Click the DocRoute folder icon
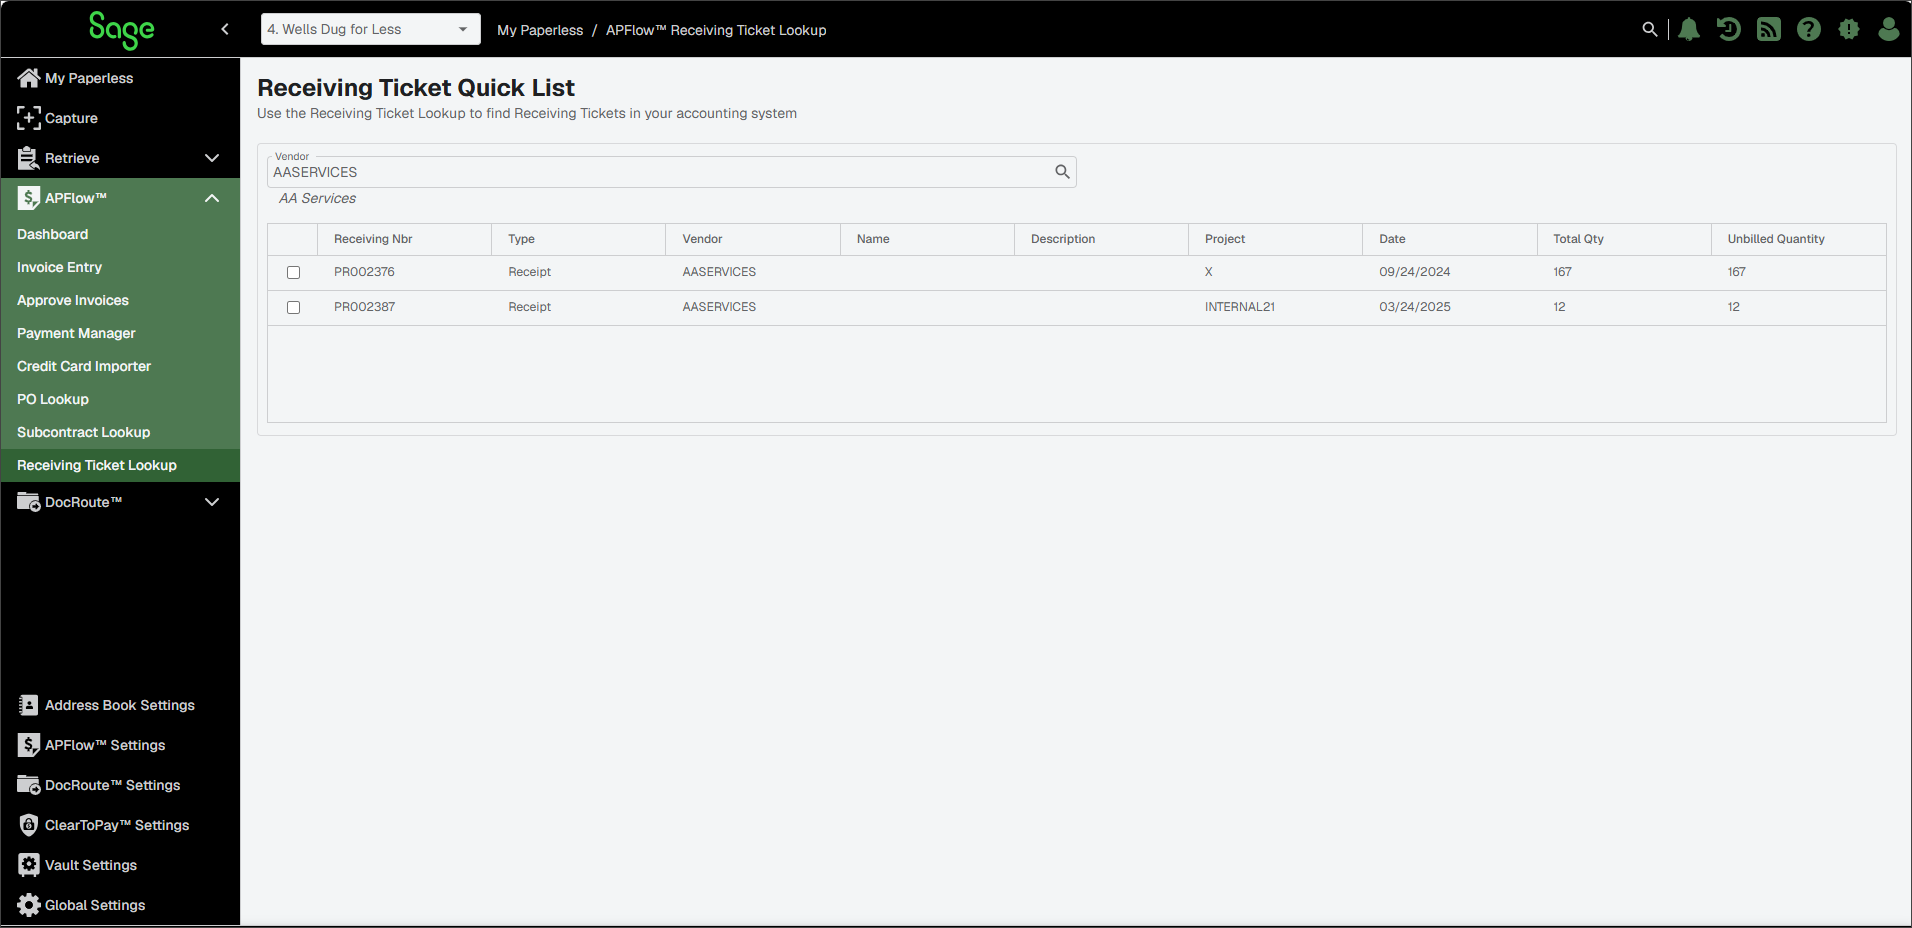 [29, 502]
